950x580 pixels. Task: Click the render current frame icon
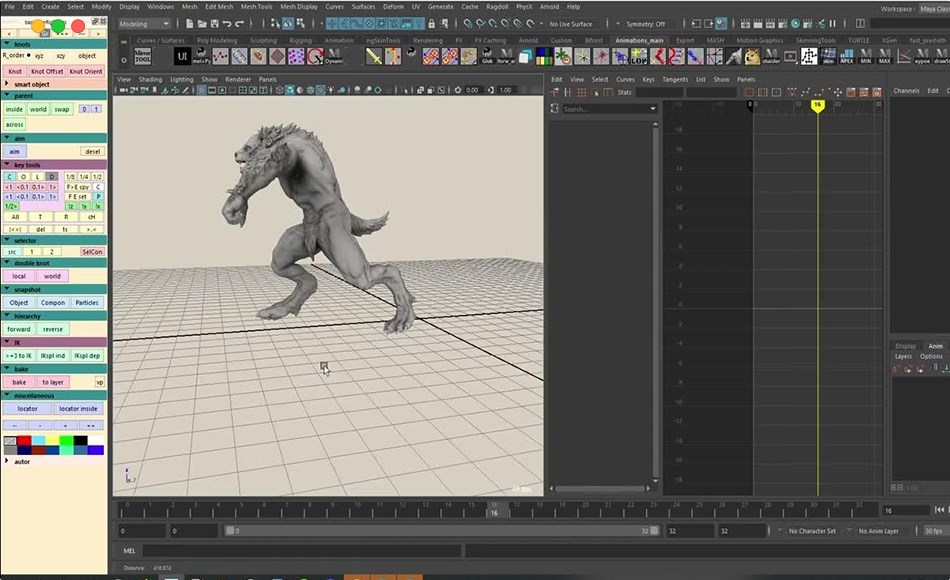point(746,23)
